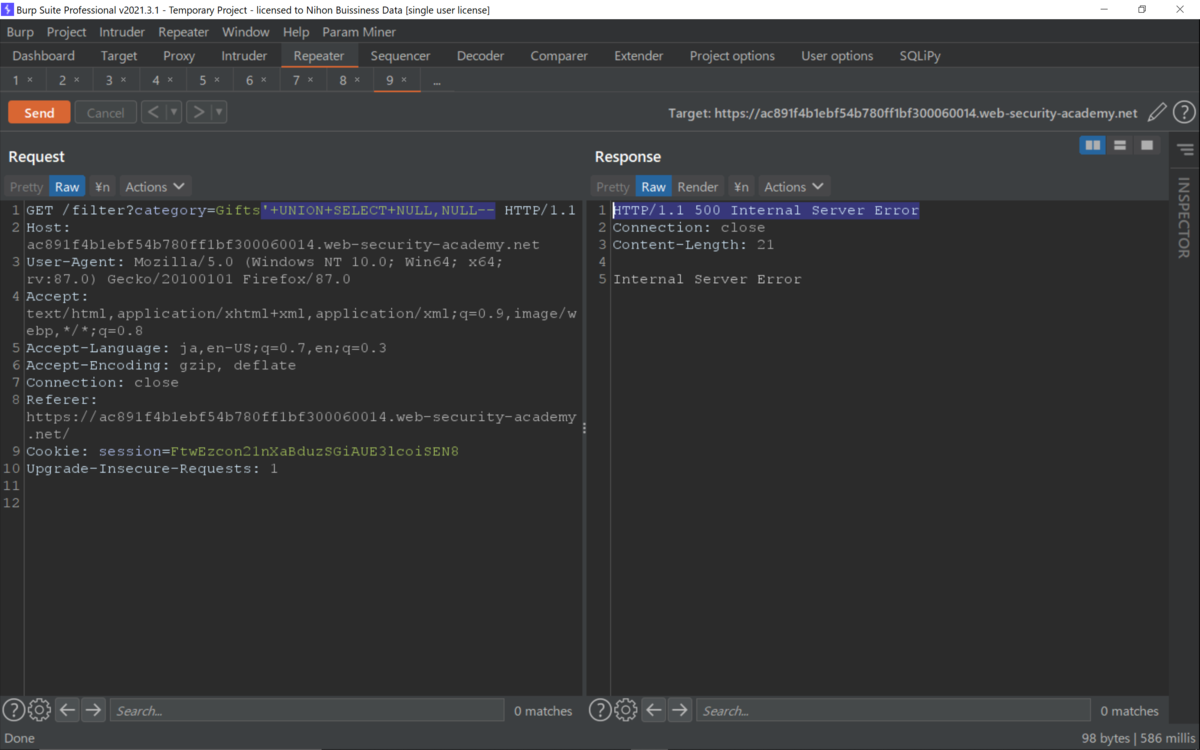This screenshot has width=1200, height=750.
Task: Edit target with the pencil icon
Action: coord(1157,113)
